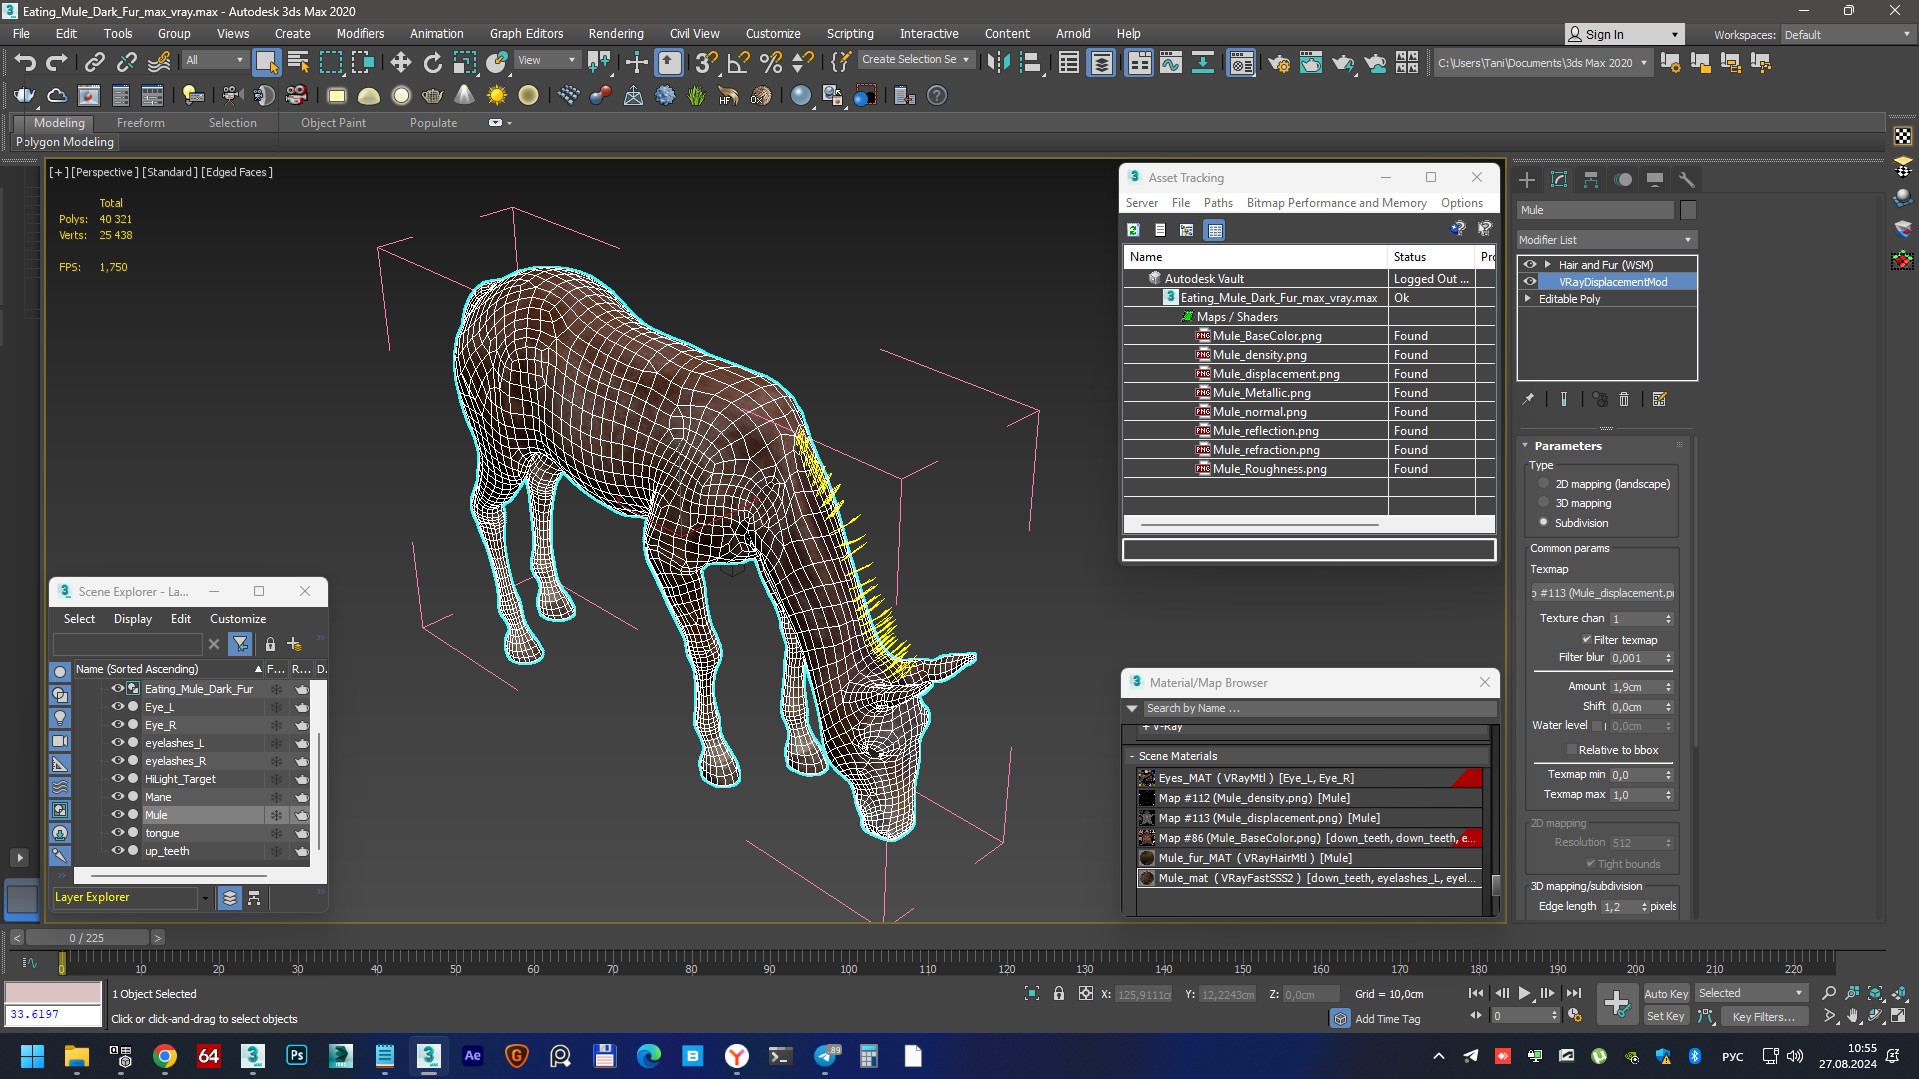Select 3D mapping radio button

click(x=1543, y=503)
